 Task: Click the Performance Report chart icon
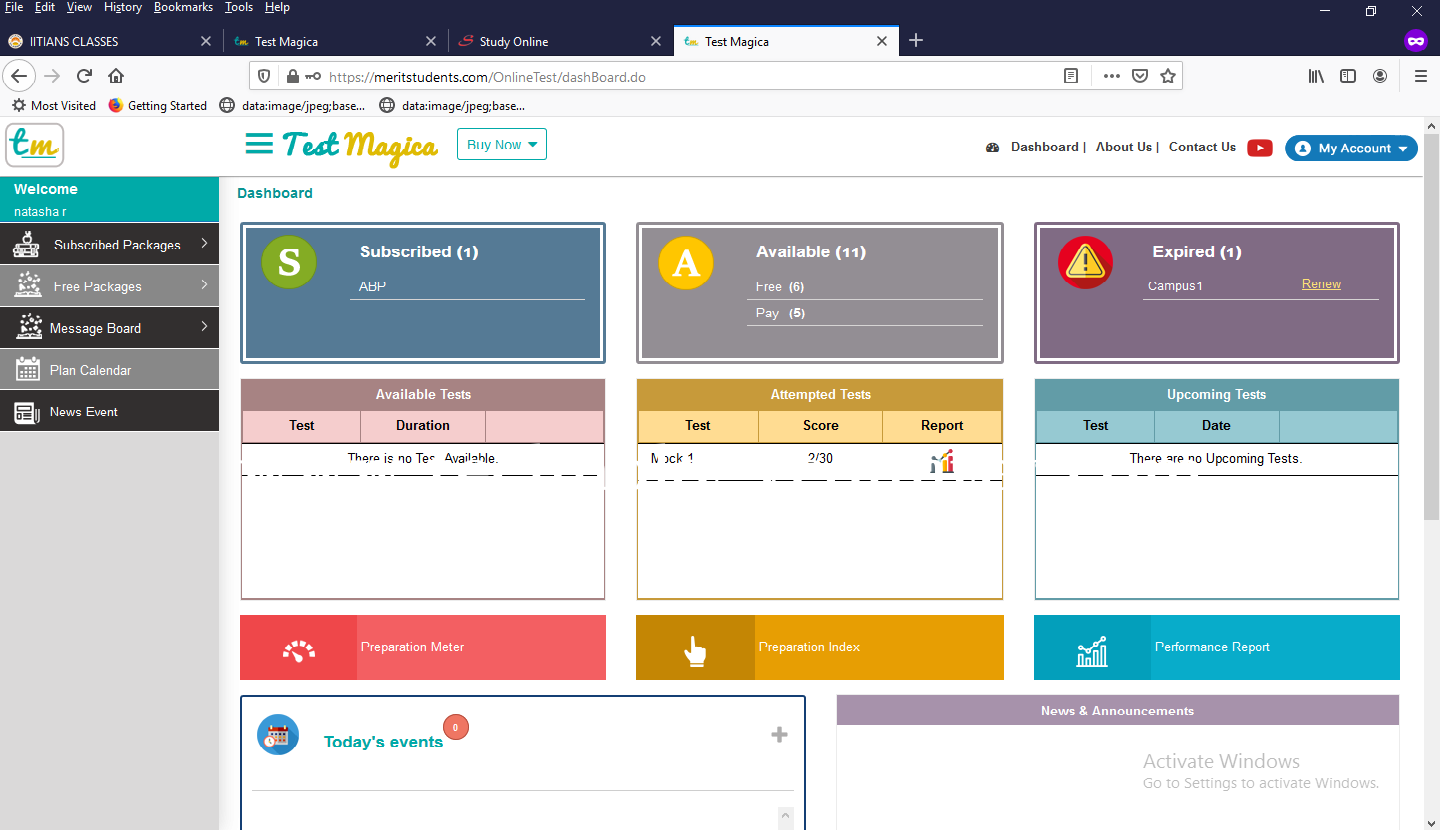pos(1092,651)
